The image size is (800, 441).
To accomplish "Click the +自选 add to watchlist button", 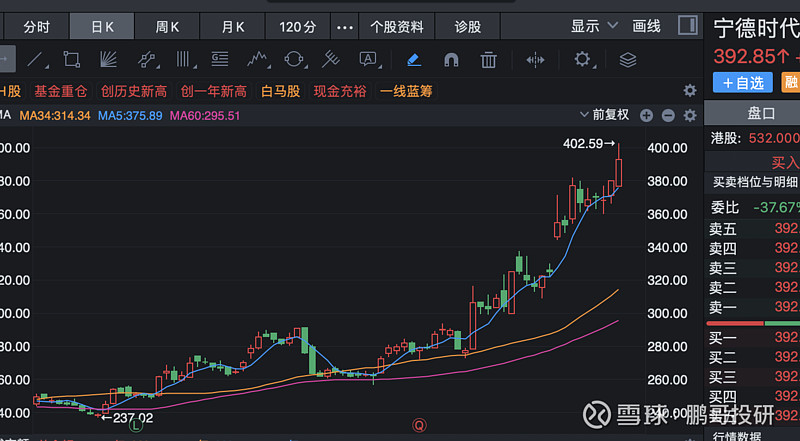I will [737, 83].
